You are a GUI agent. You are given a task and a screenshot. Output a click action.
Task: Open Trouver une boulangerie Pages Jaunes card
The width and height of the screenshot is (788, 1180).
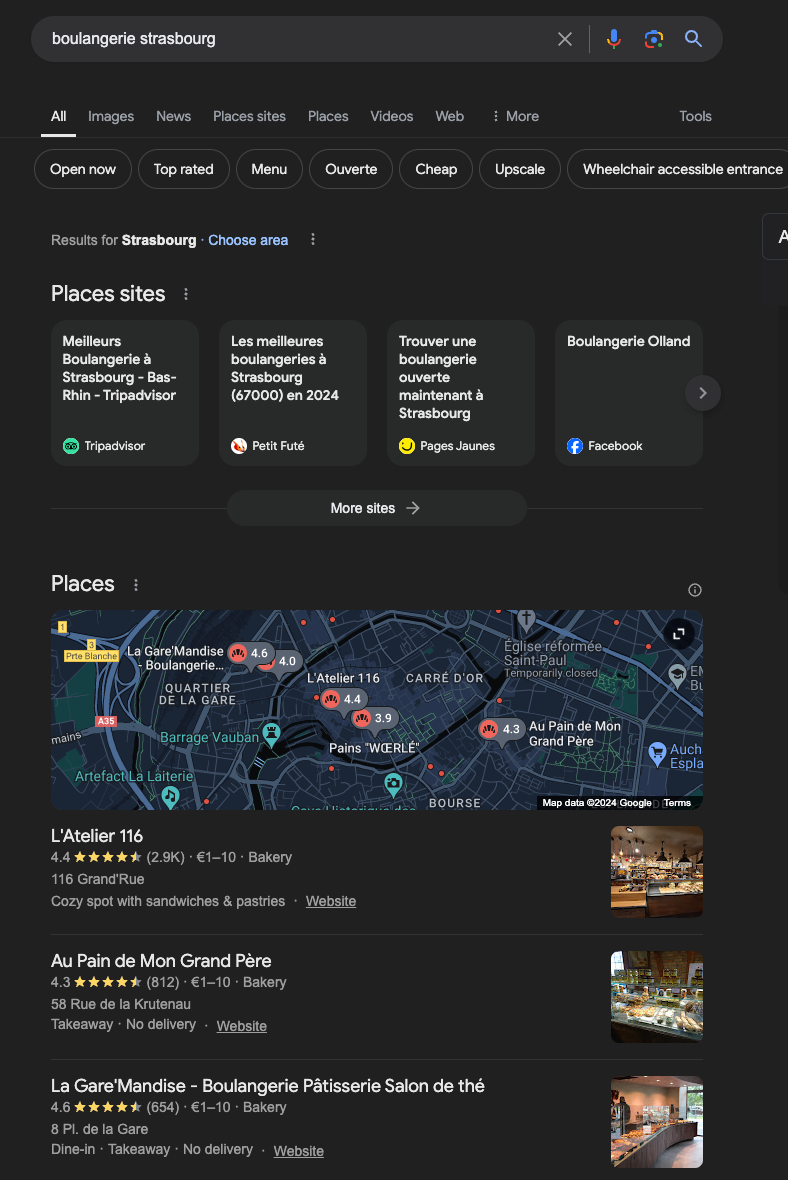coord(461,393)
